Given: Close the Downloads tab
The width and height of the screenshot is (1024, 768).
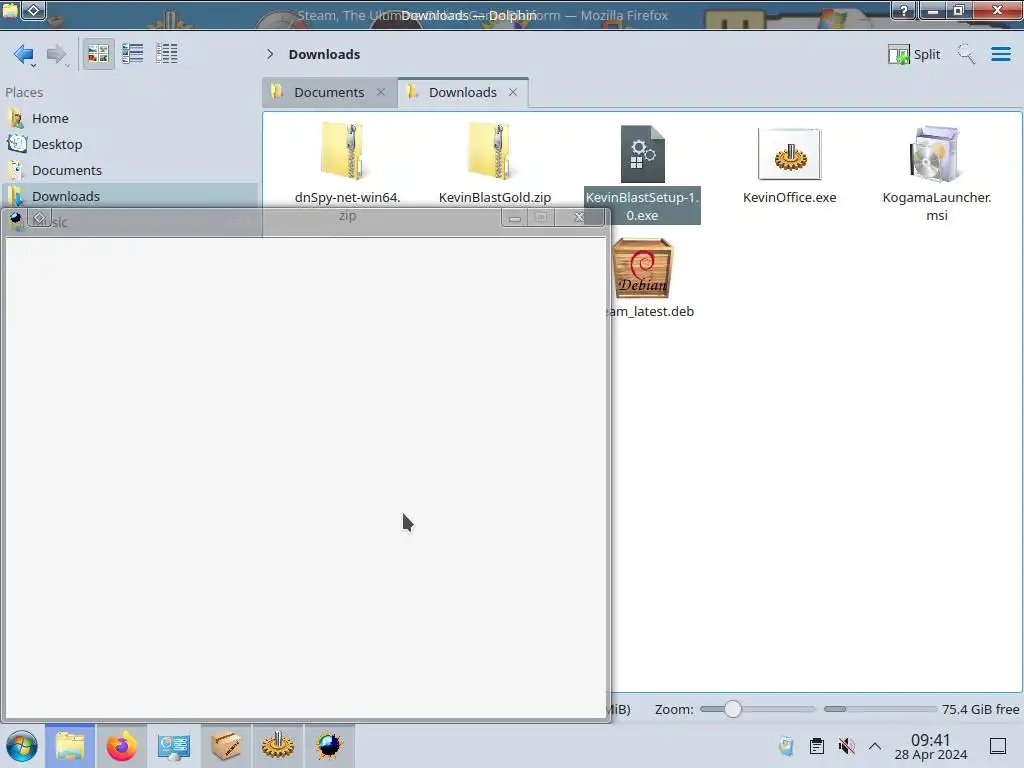Looking at the screenshot, I should point(513,92).
